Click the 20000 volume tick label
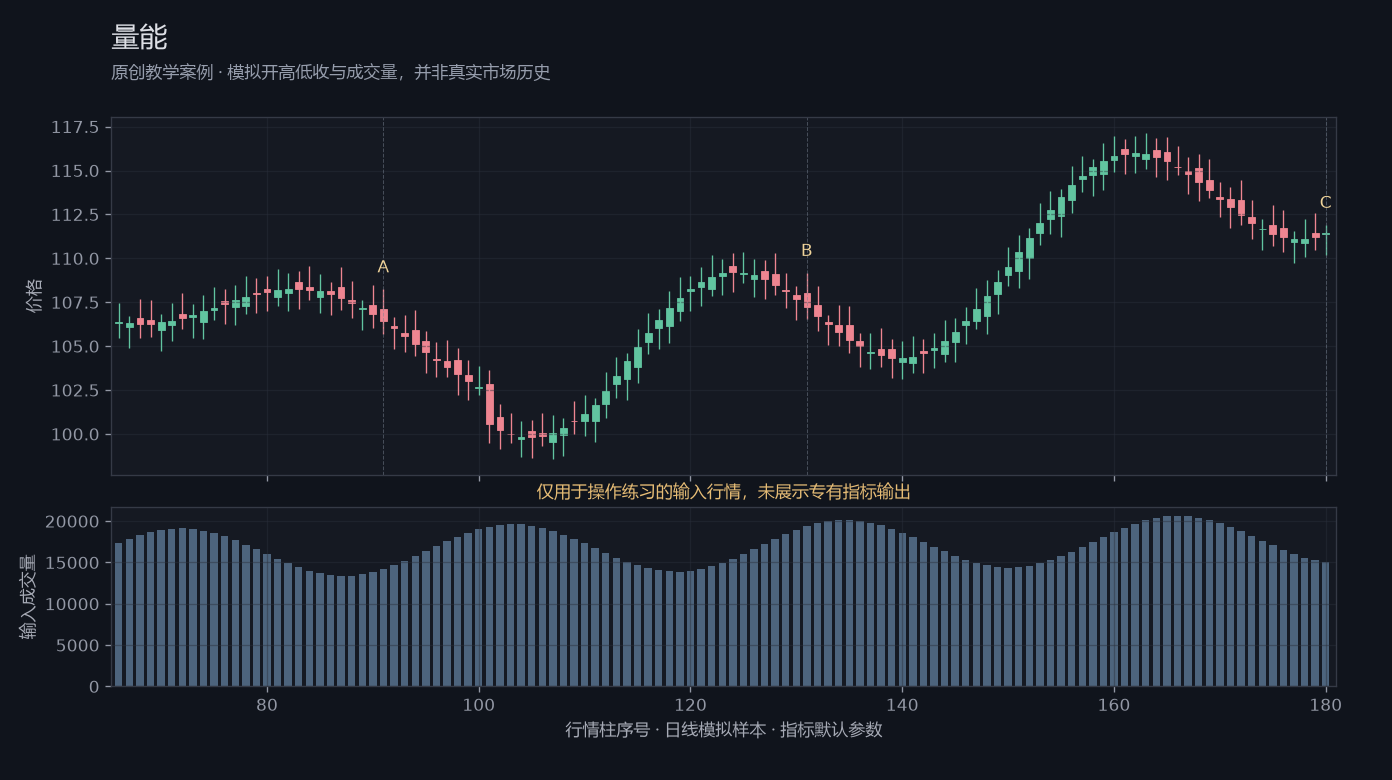Screen dimensions: 1392x780 tap(73, 522)
